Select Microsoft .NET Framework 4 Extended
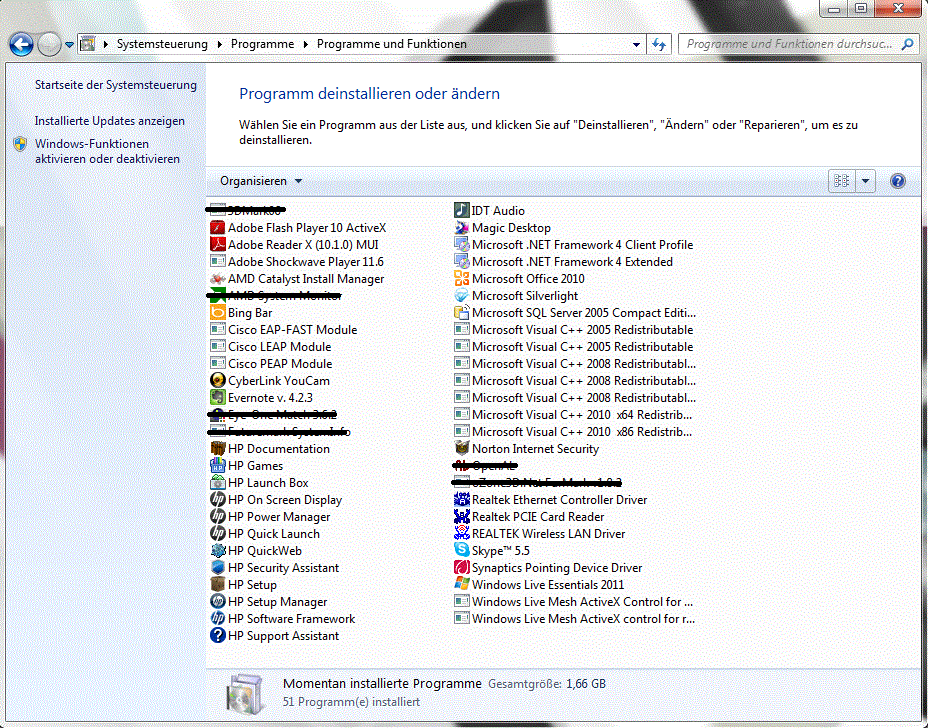928x728 pixels. [x=563, y=262]
